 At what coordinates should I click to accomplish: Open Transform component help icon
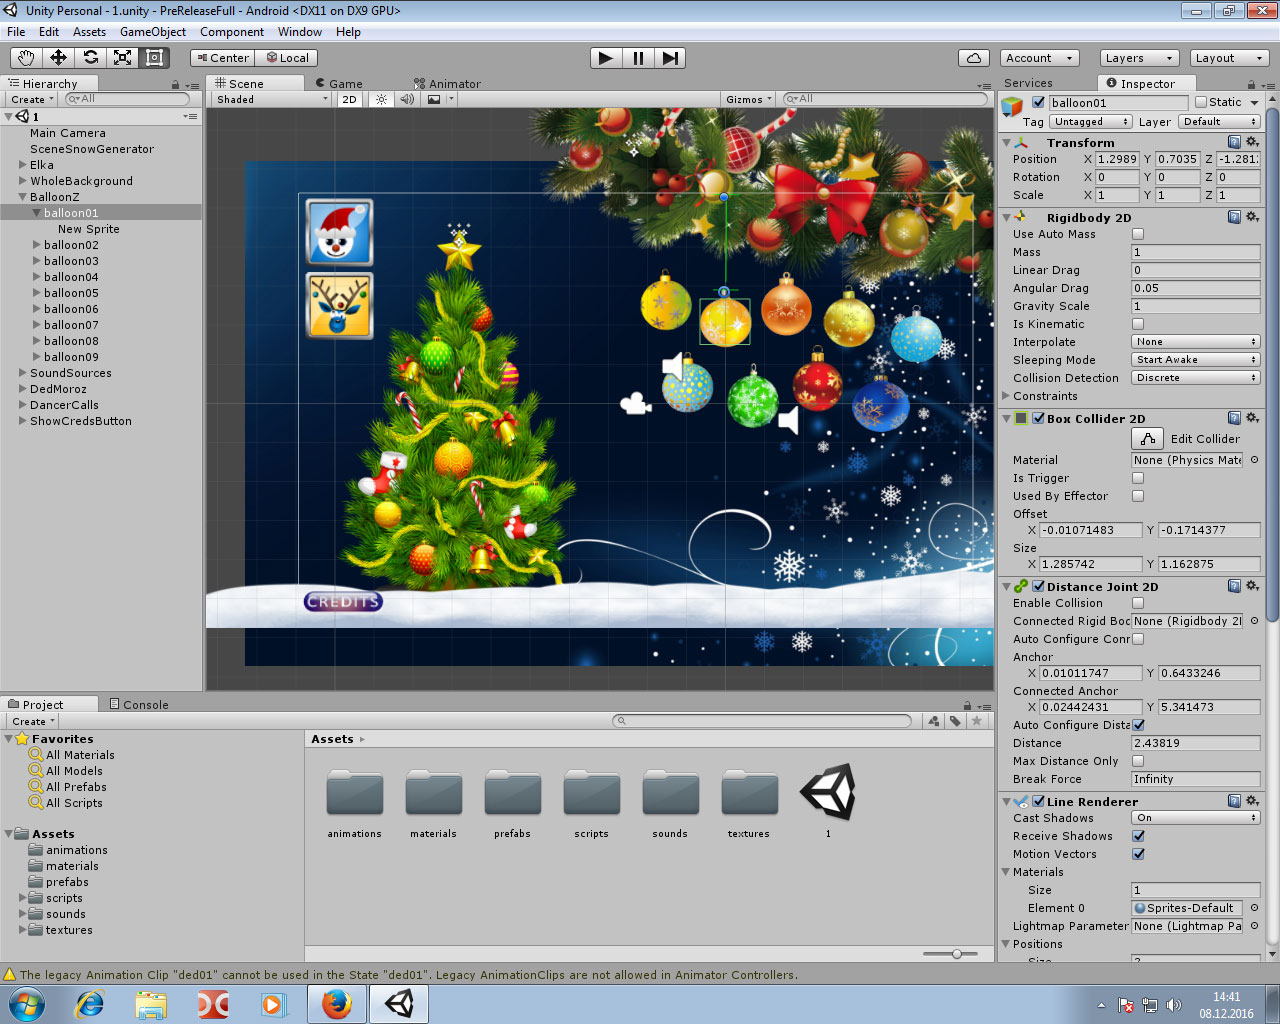tap(1234, 142)
